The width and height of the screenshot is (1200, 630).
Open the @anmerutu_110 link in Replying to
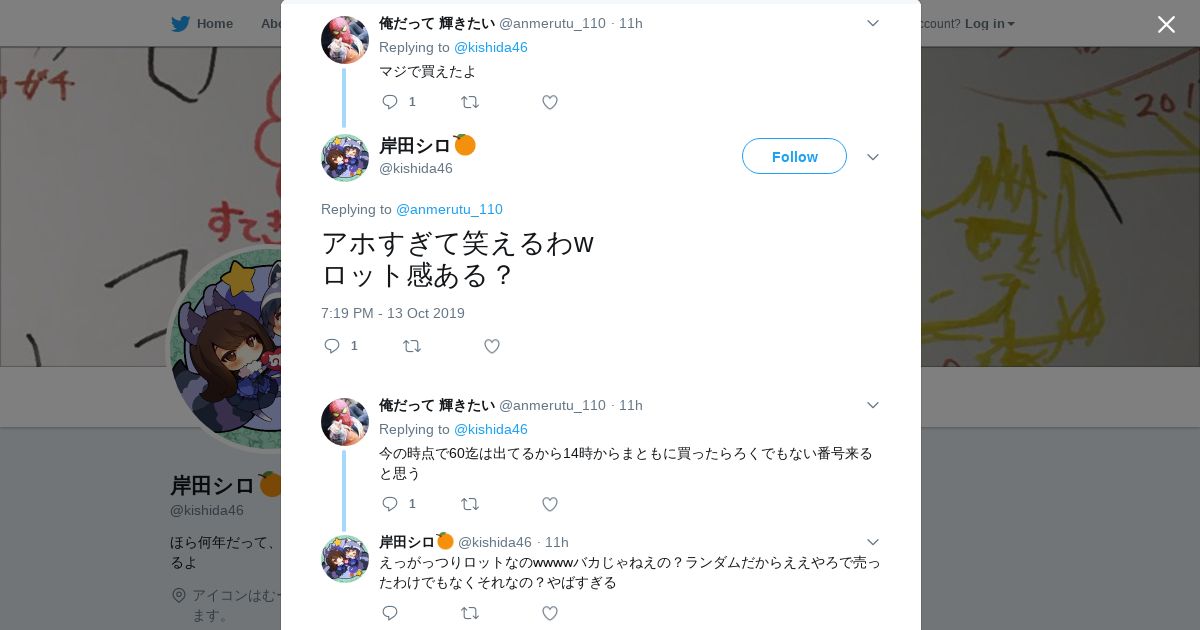pos(449,209)
